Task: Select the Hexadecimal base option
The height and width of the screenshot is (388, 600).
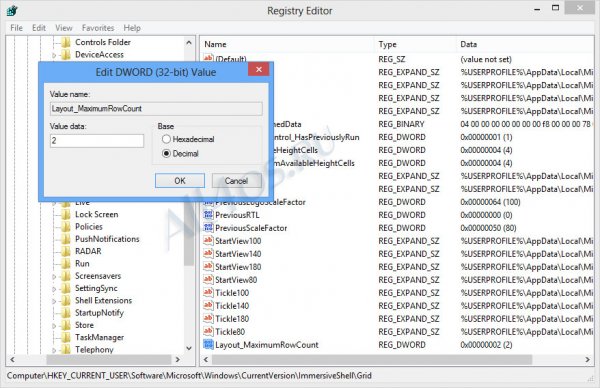Action: click(166, 139)
